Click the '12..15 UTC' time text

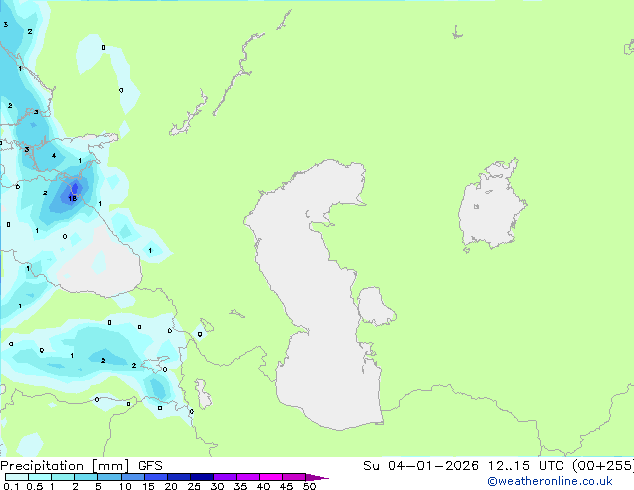pos(525,466)
